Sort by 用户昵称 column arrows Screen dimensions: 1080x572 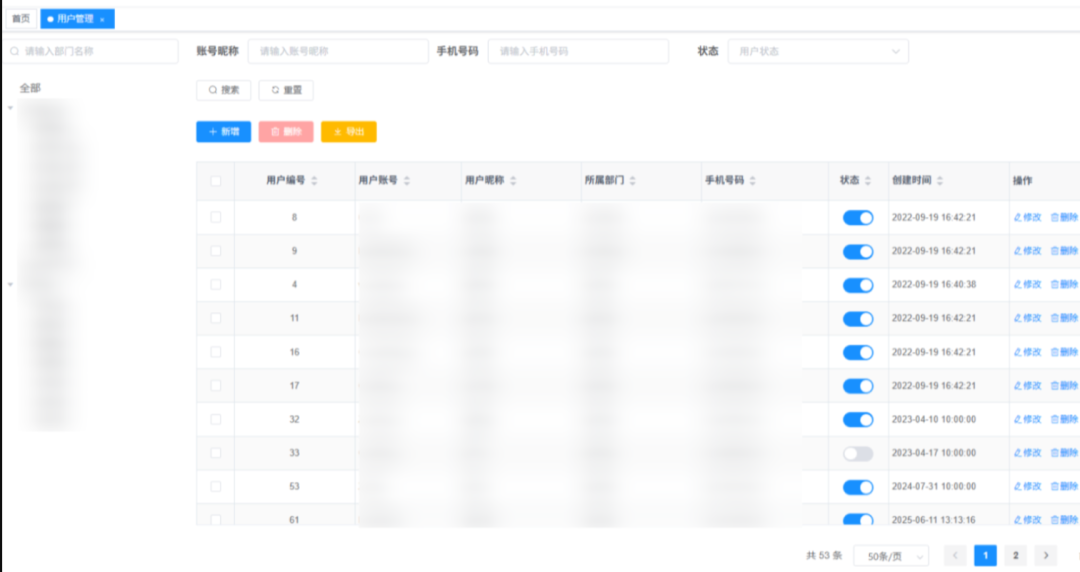[513, 181]
